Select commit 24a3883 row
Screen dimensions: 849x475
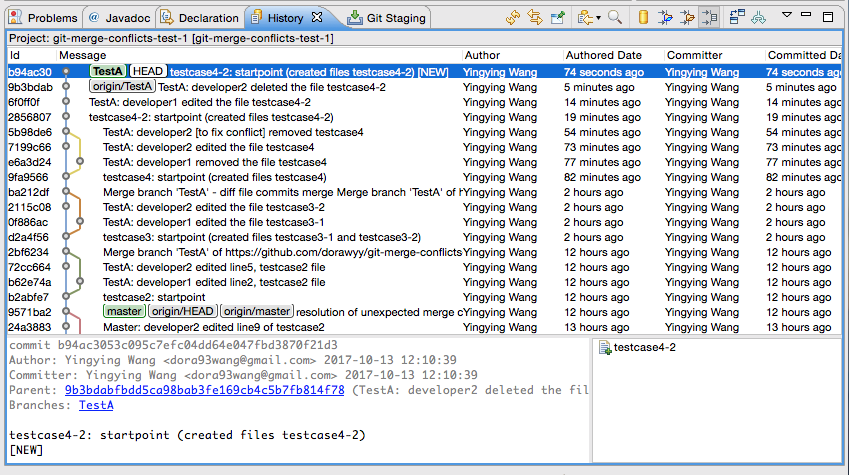(x=424, y=327)
